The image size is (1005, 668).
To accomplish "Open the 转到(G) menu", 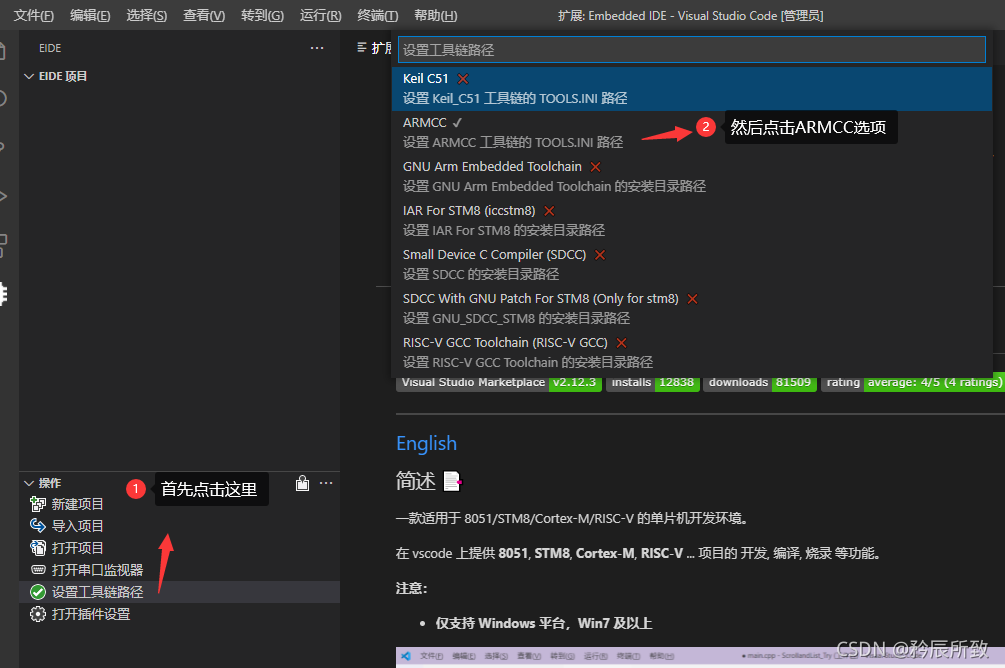I will pyautogui.click(x=262, y=15).
